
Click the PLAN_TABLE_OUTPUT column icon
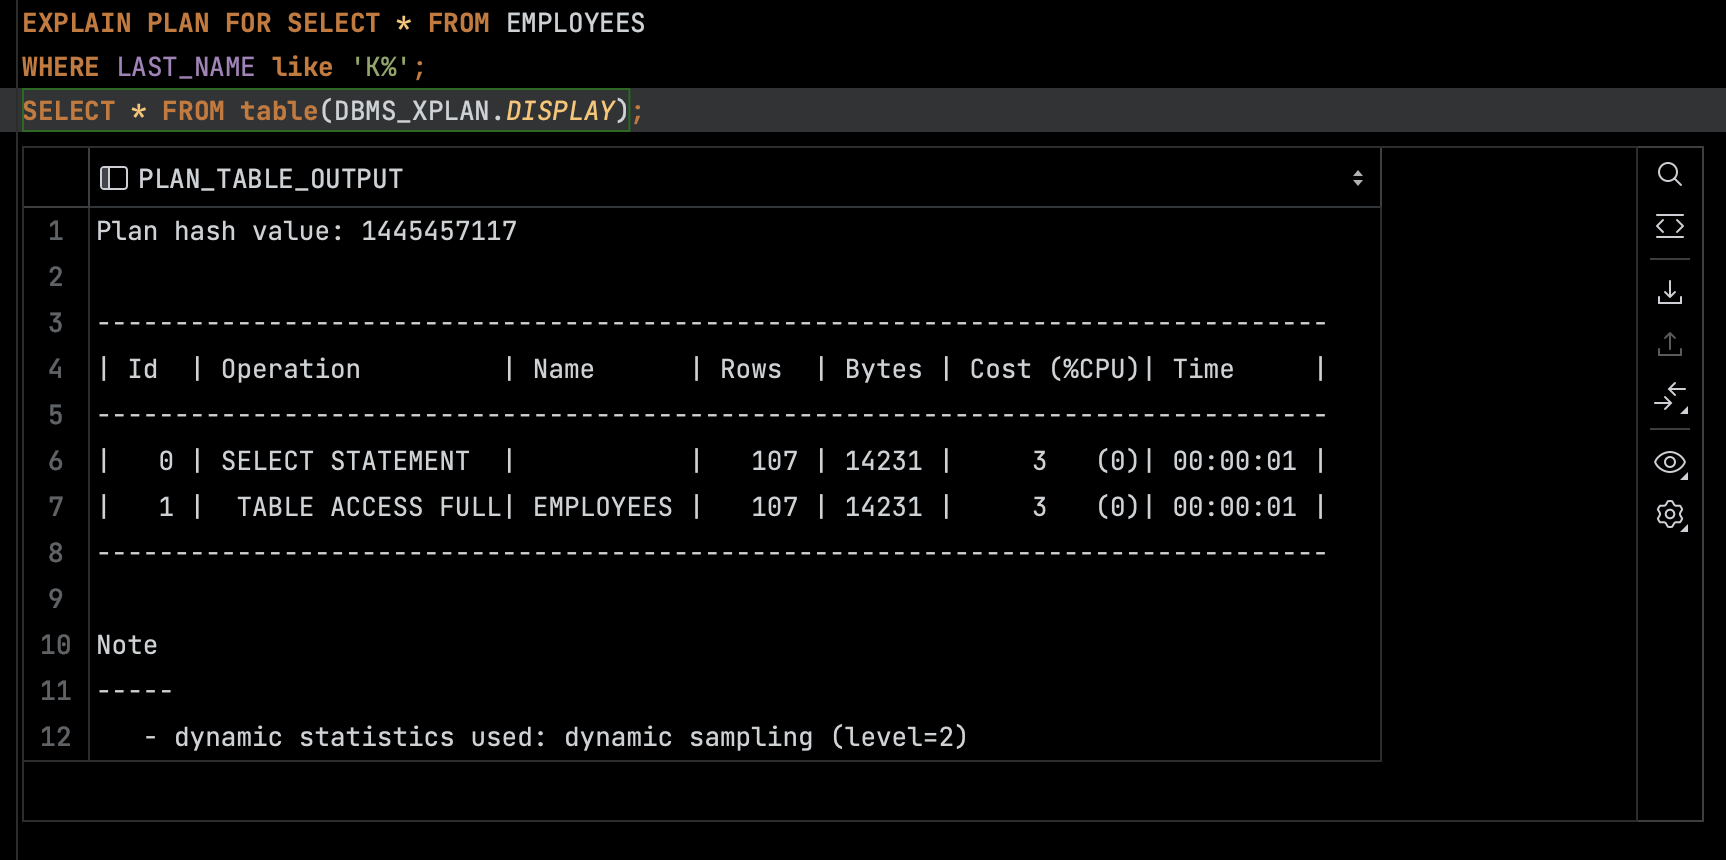[x=114, y=179]
